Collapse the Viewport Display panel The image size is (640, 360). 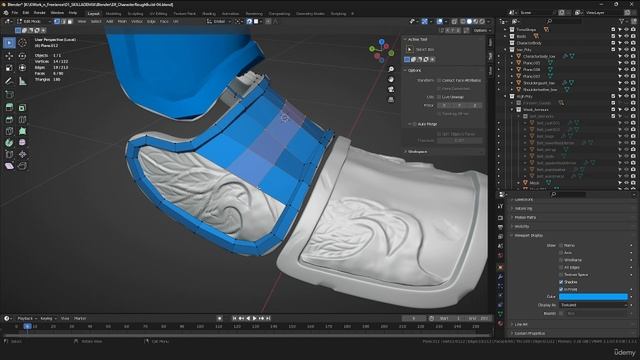pyautogui.click(x=528, y=236)
